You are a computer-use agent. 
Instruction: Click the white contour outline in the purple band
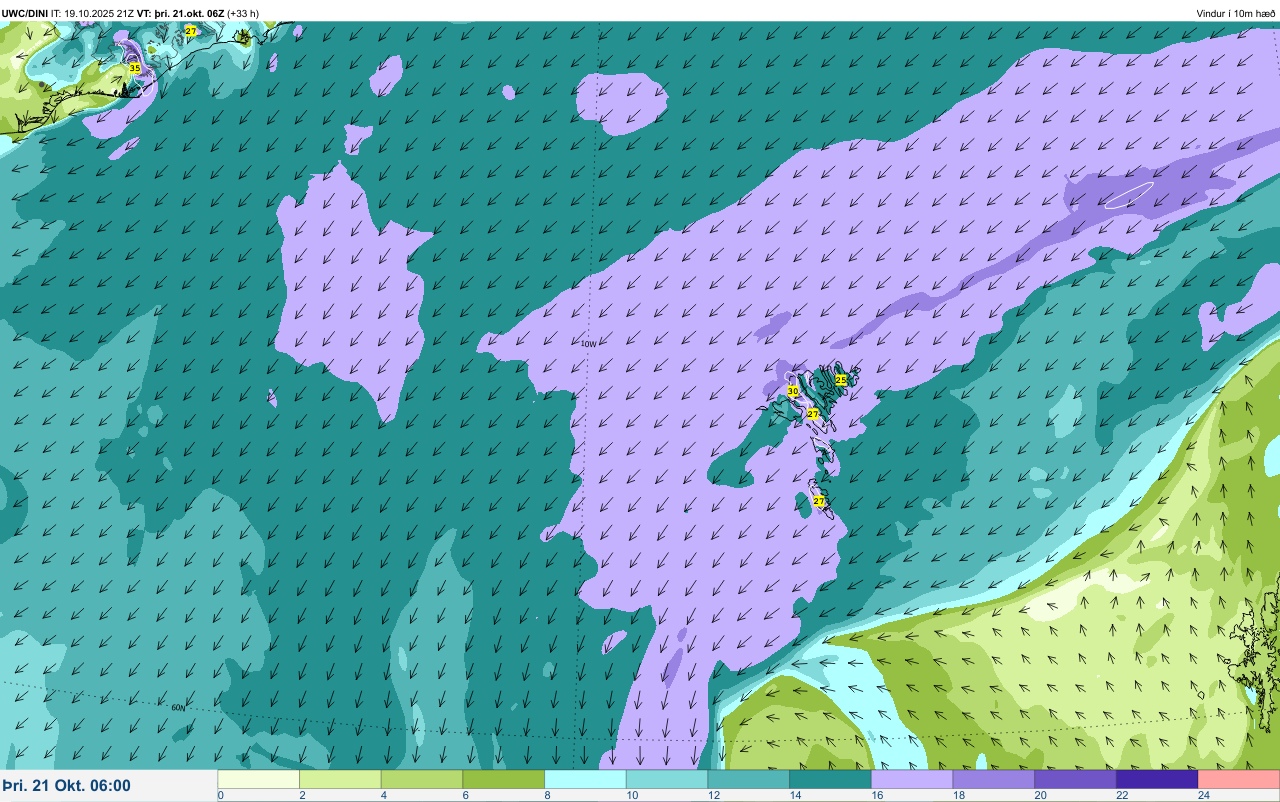pos(1129,194)
